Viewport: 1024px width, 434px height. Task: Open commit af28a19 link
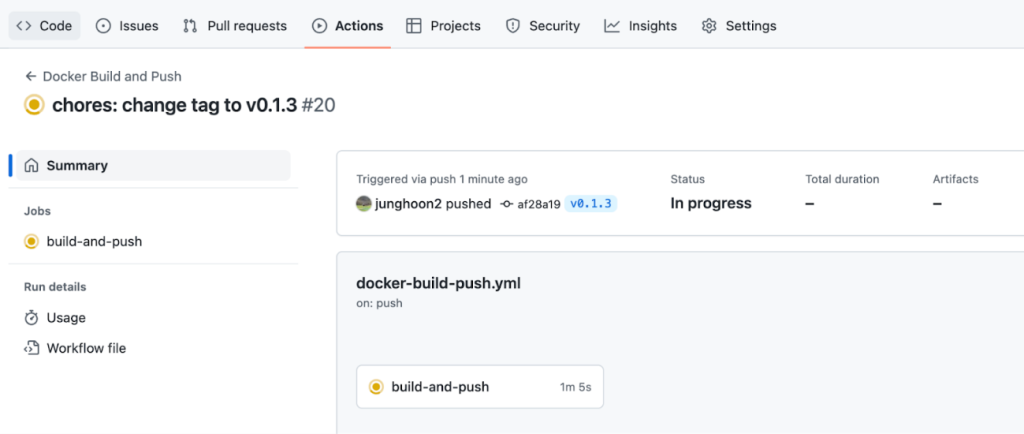pos(538,204)
